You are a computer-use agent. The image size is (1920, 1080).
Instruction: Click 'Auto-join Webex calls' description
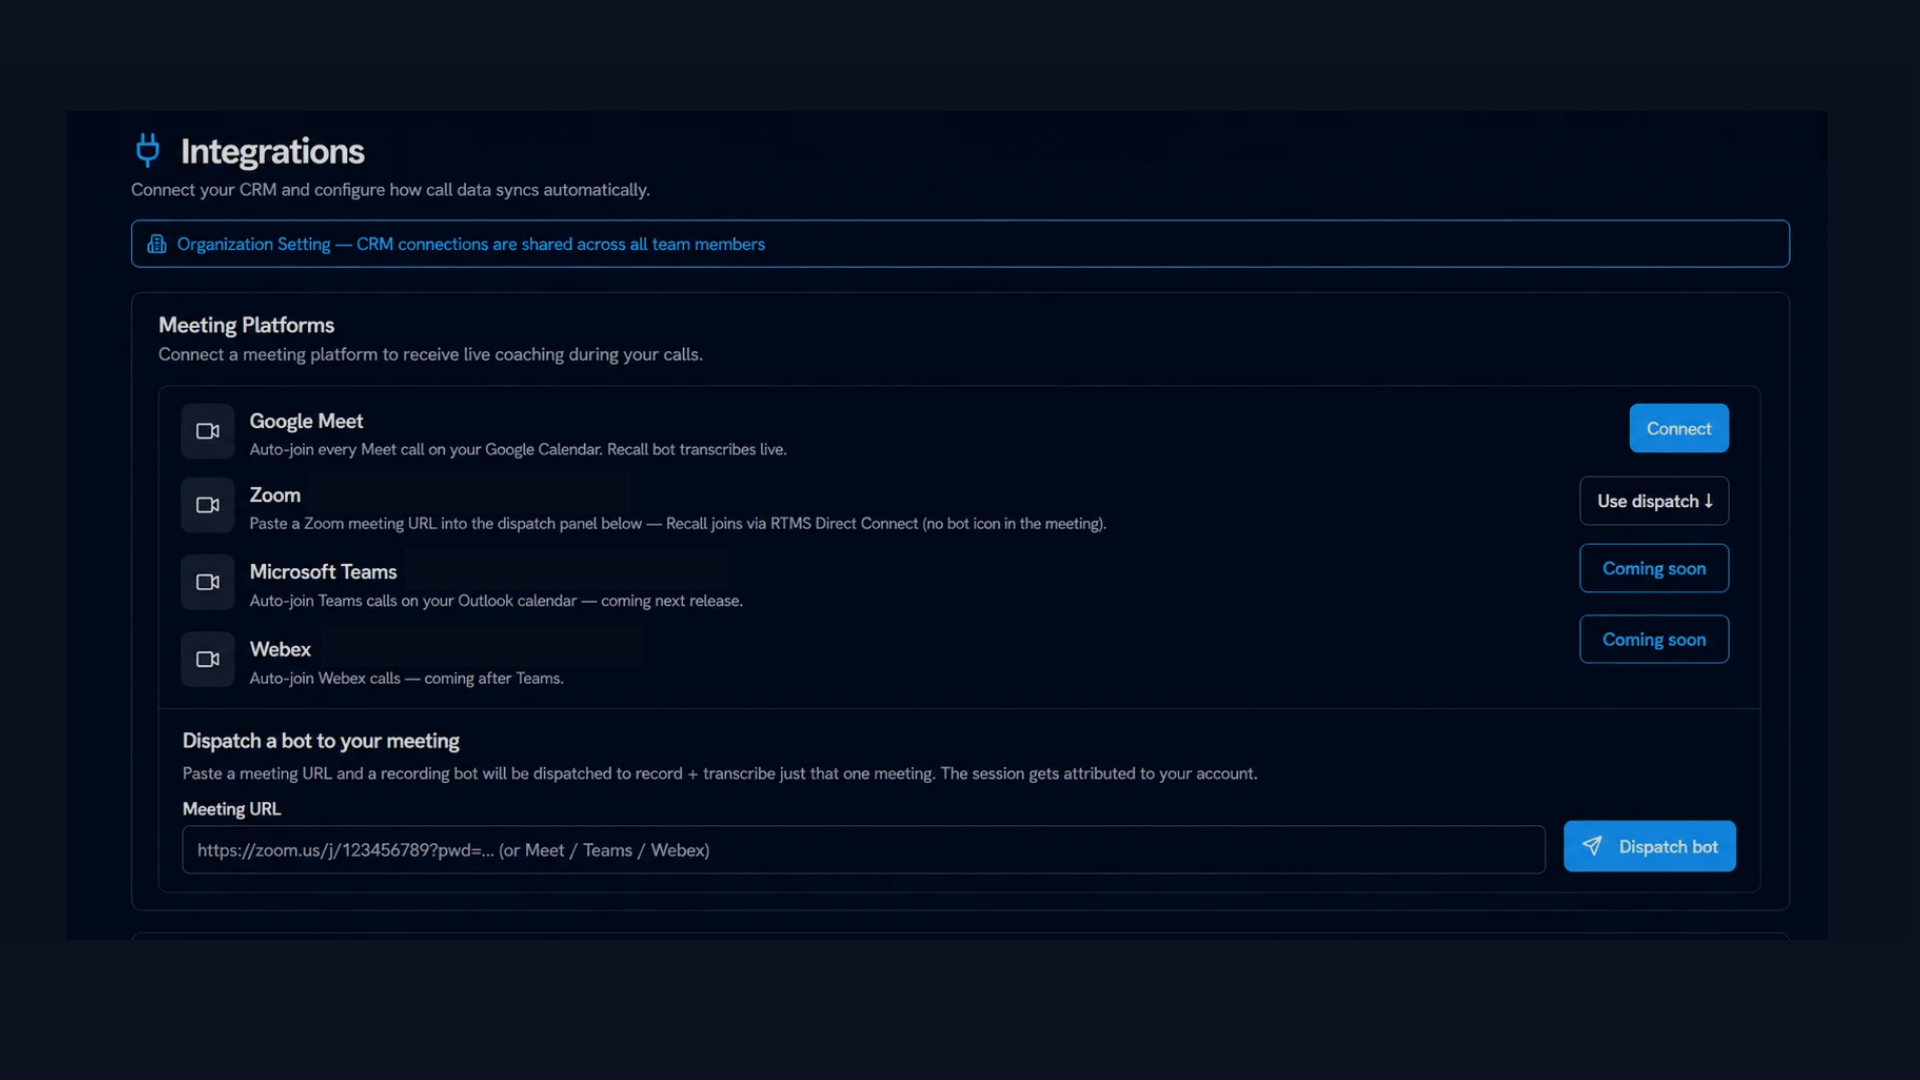pyautogui.click(x=407, y=678)
